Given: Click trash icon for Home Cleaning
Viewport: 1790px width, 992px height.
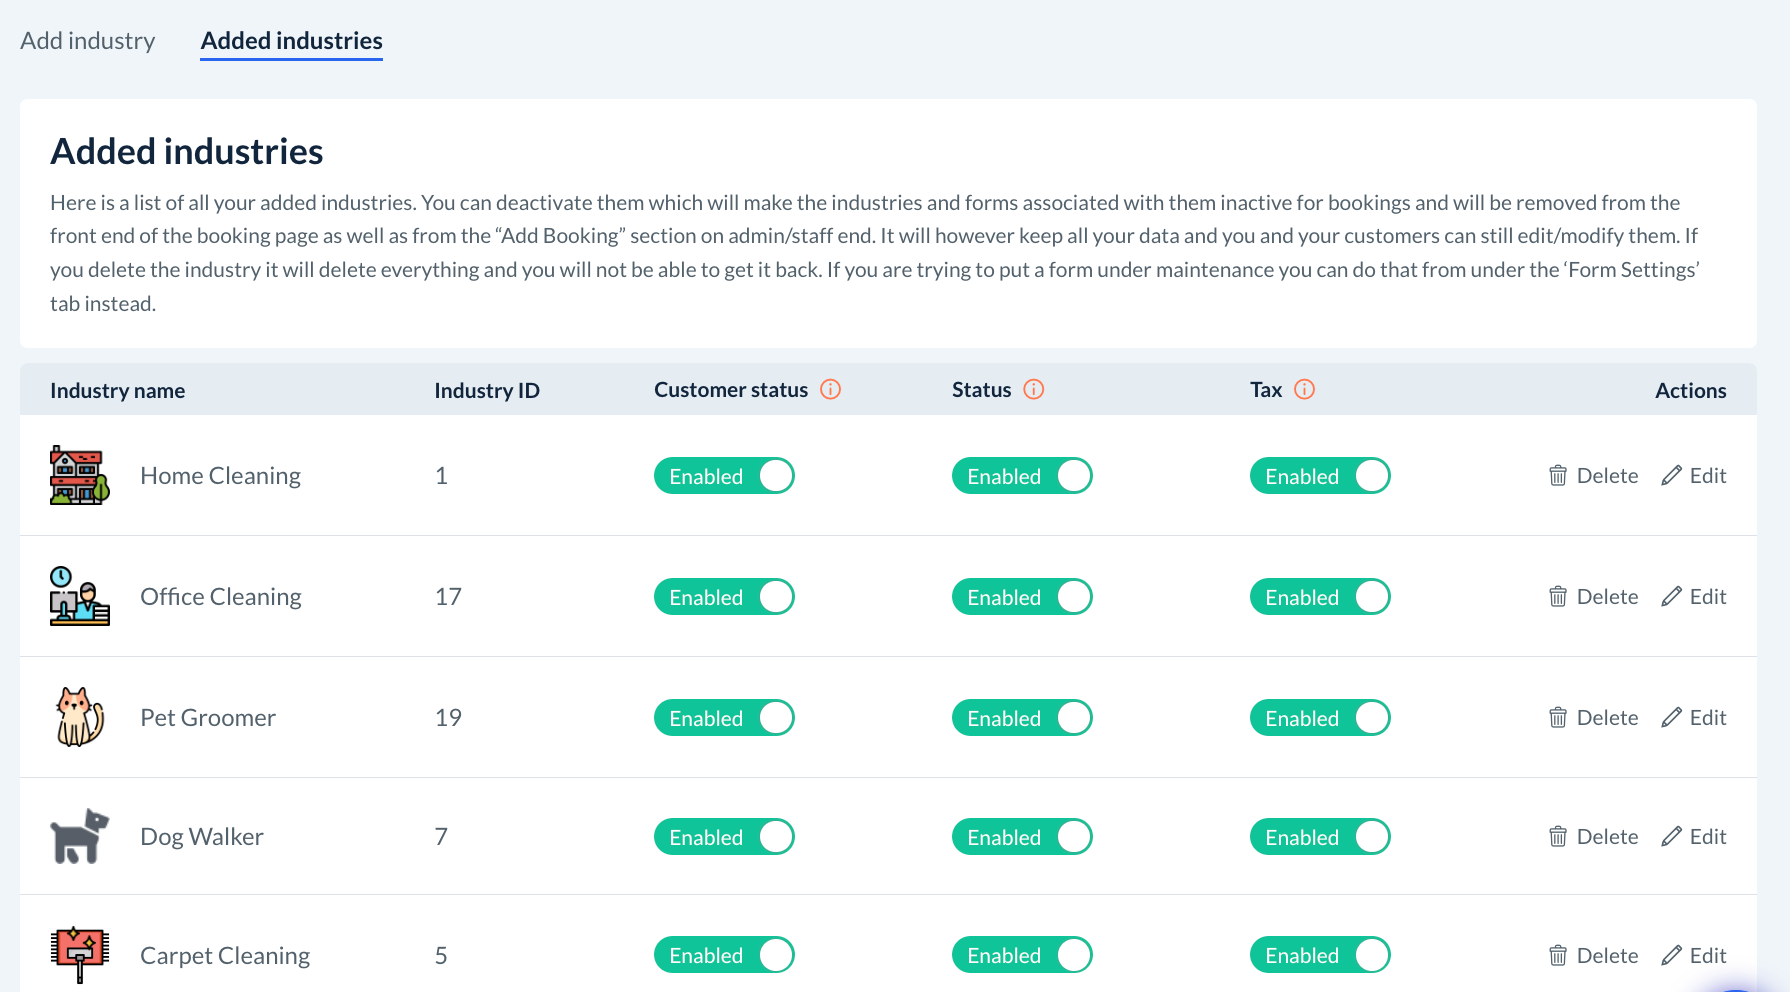Looking at the screenshot, I should pos(1557,476).
